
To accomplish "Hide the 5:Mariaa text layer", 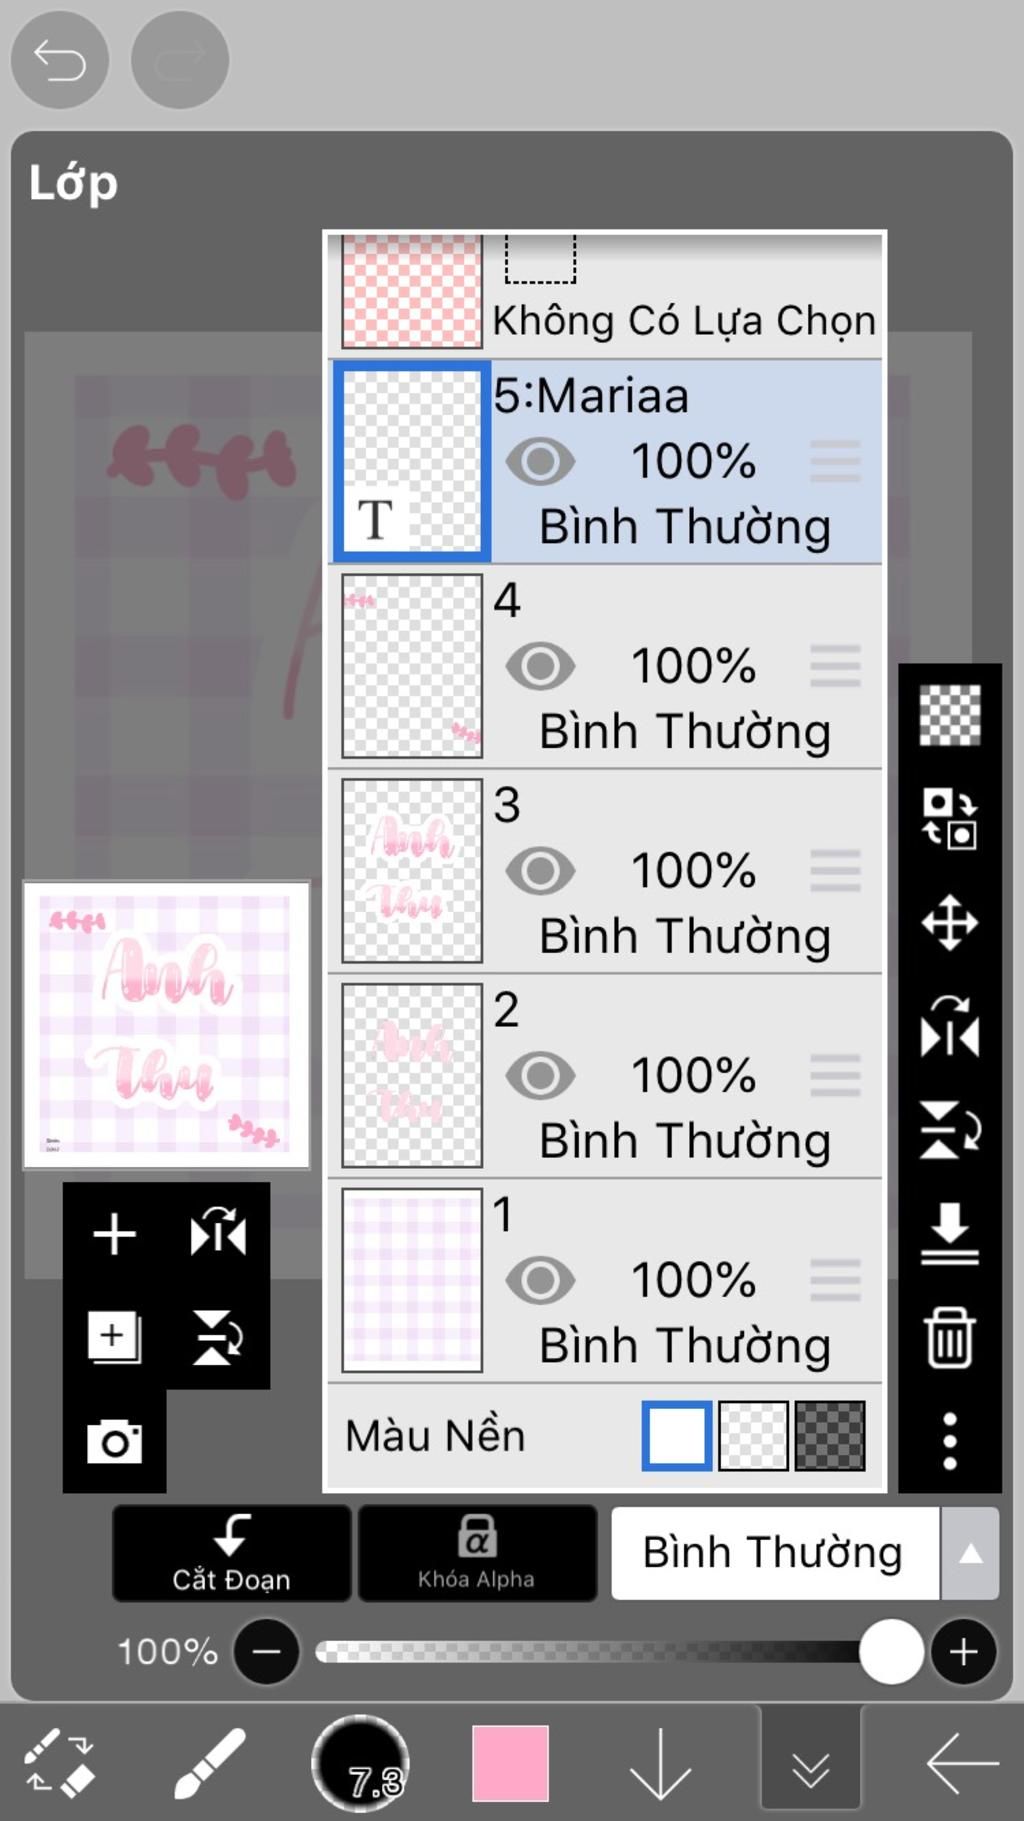I will (x=540, y=462).
